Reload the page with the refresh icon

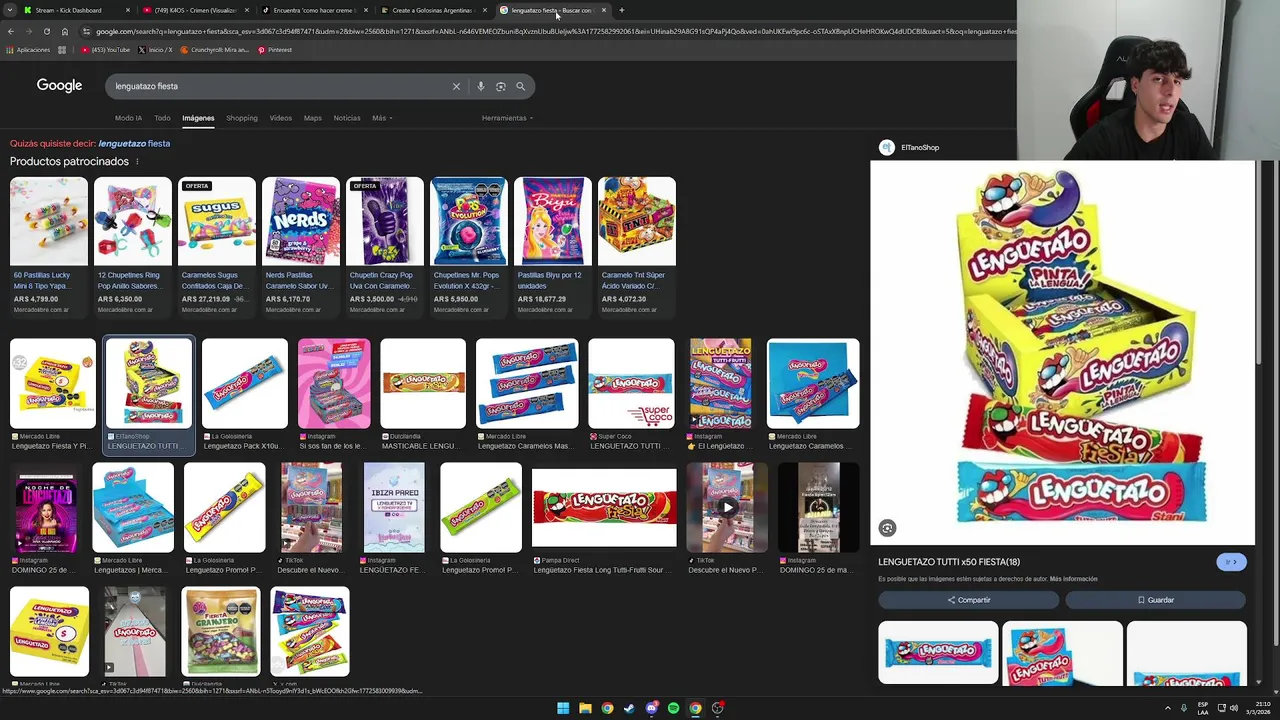point(46,31)
